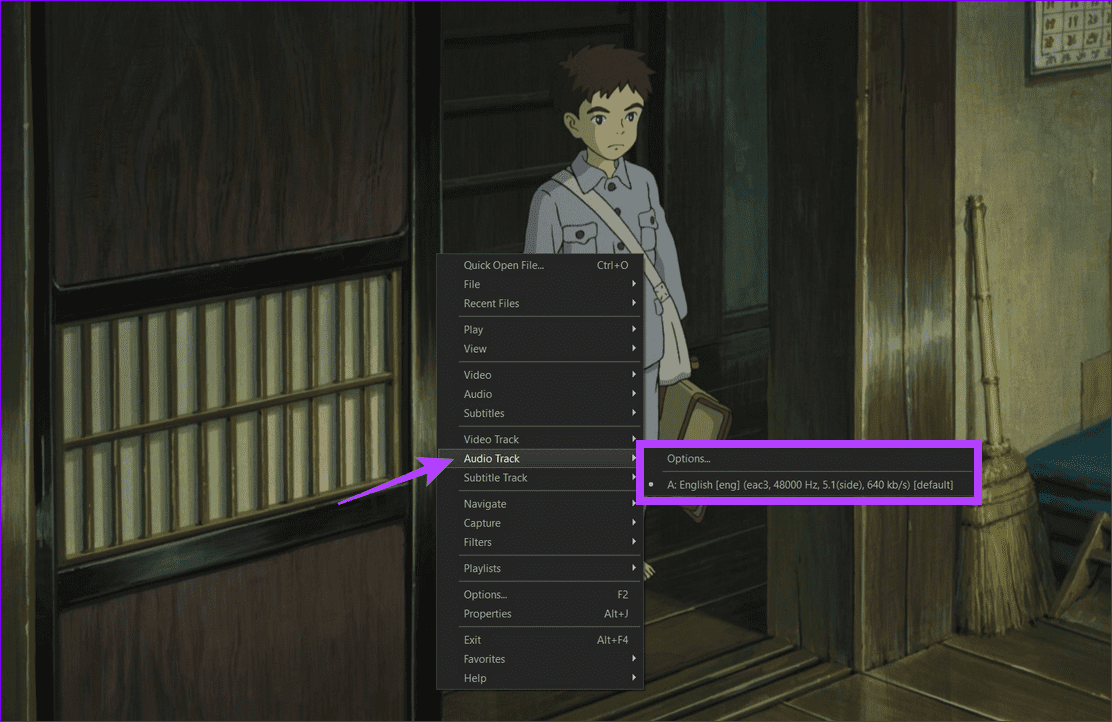Open the File submenu
Viewport: 1112px width, 722px height.
click(x=540, y=284)
